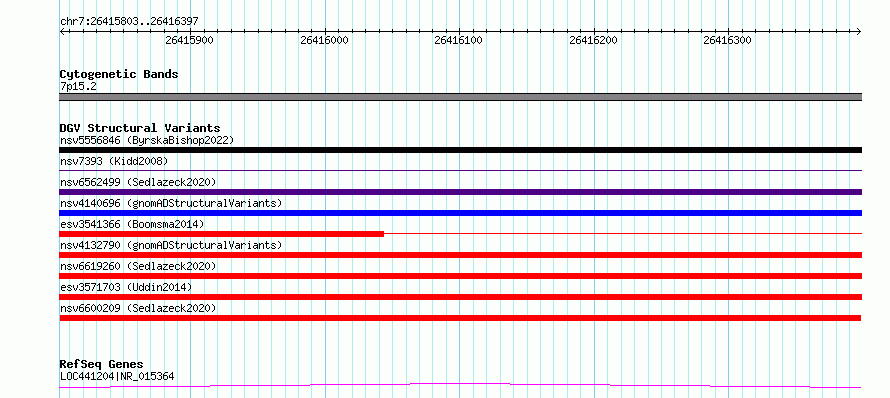Select the red nsv6619260 variant bar
The height and width of the screenshot is (398, 890).
tap(460, 276)
